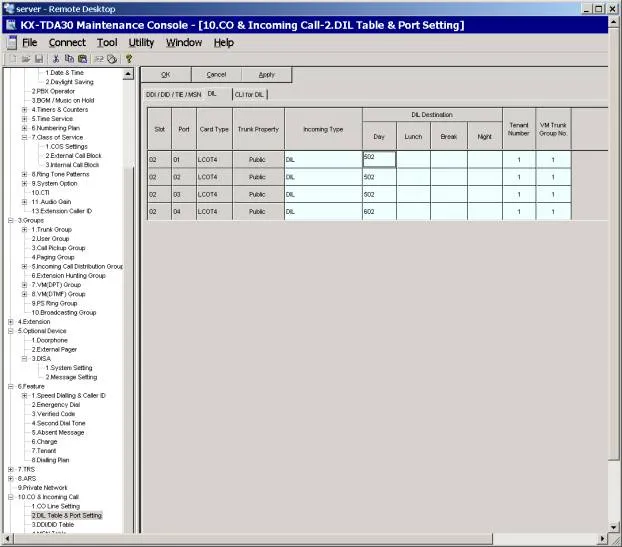
Task: Click Night destination cell for port 02
Action: (485, 177)
